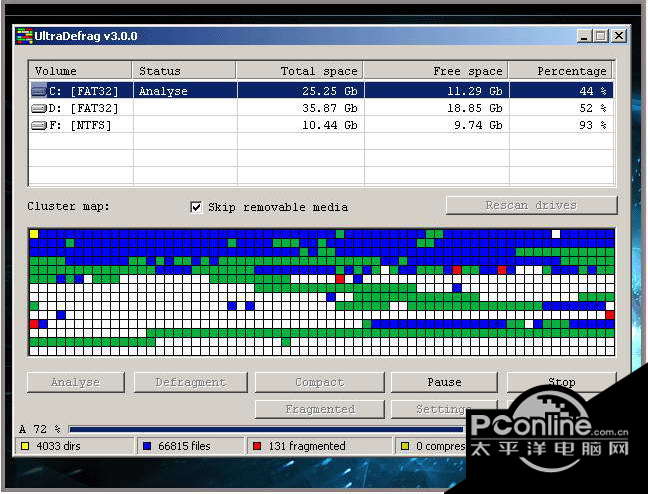This screenshot has height=494, width=648.
Task: Click the 9.74 Gb free space cell
Action: 437,125
